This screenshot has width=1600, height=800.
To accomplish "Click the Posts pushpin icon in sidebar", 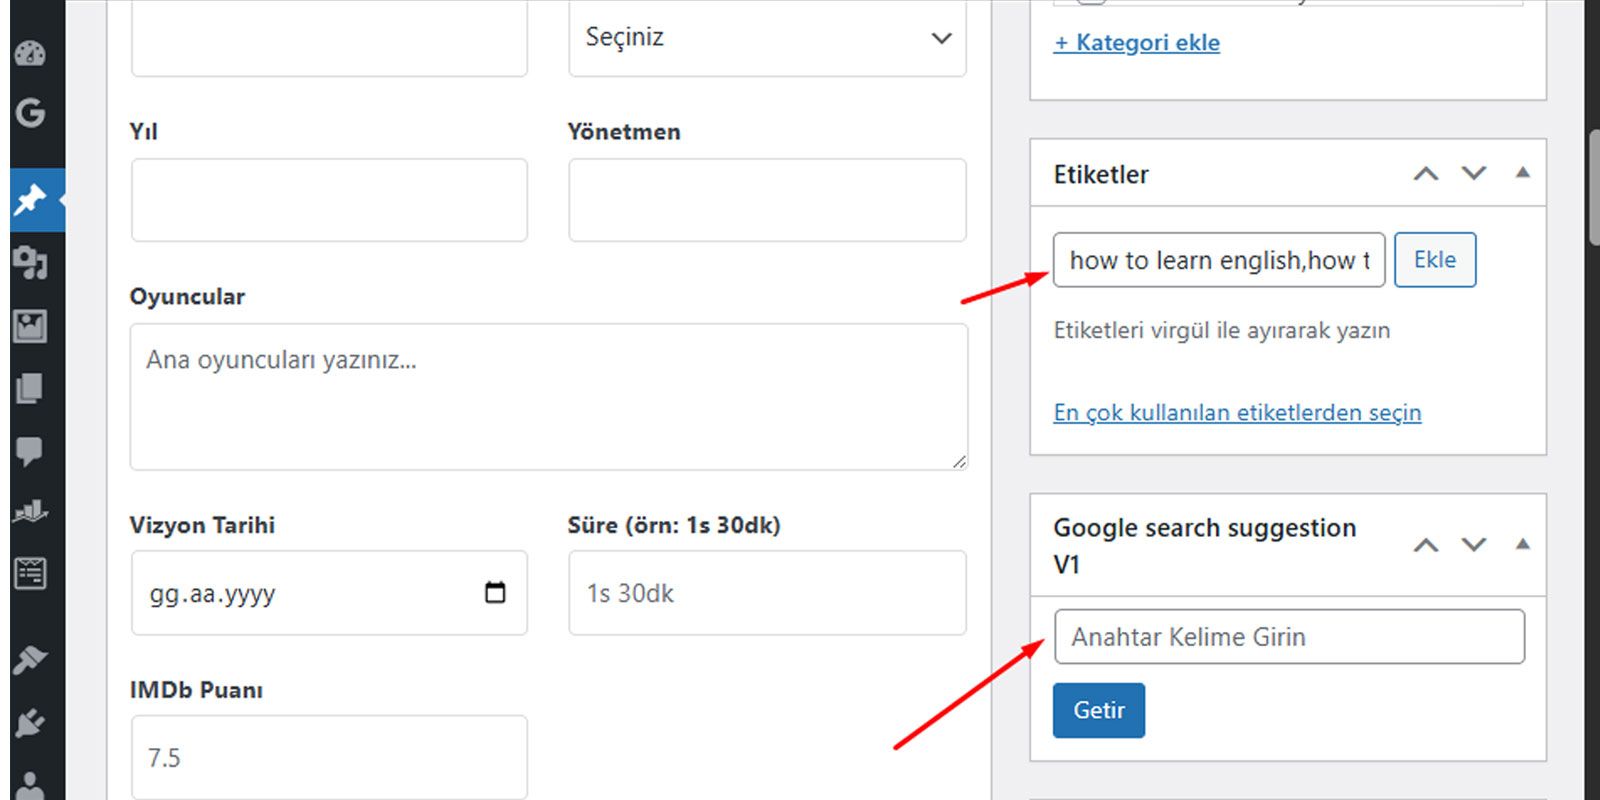I will (x=30, y=200).
